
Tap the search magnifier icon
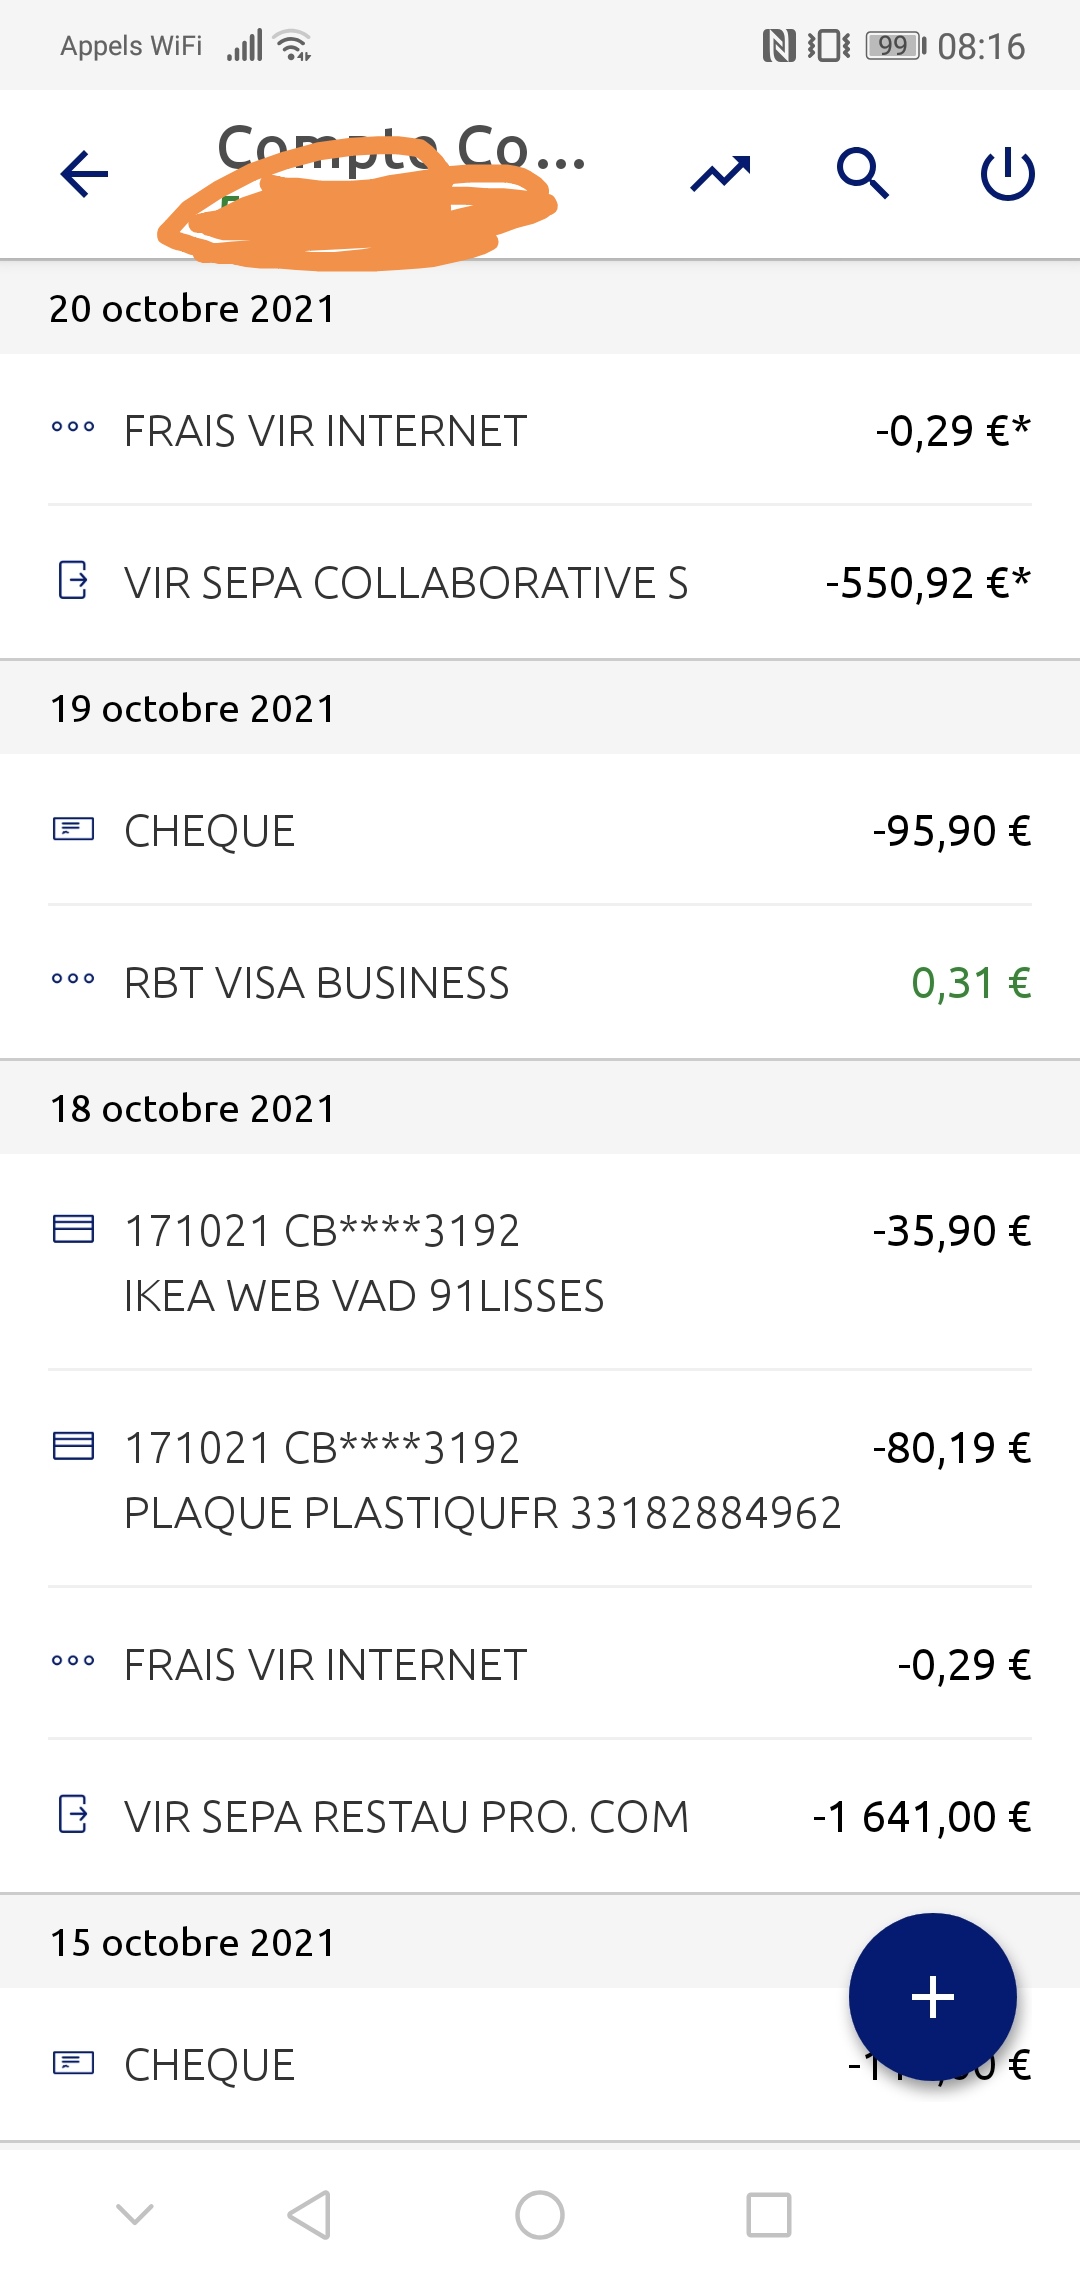(862, 174)
